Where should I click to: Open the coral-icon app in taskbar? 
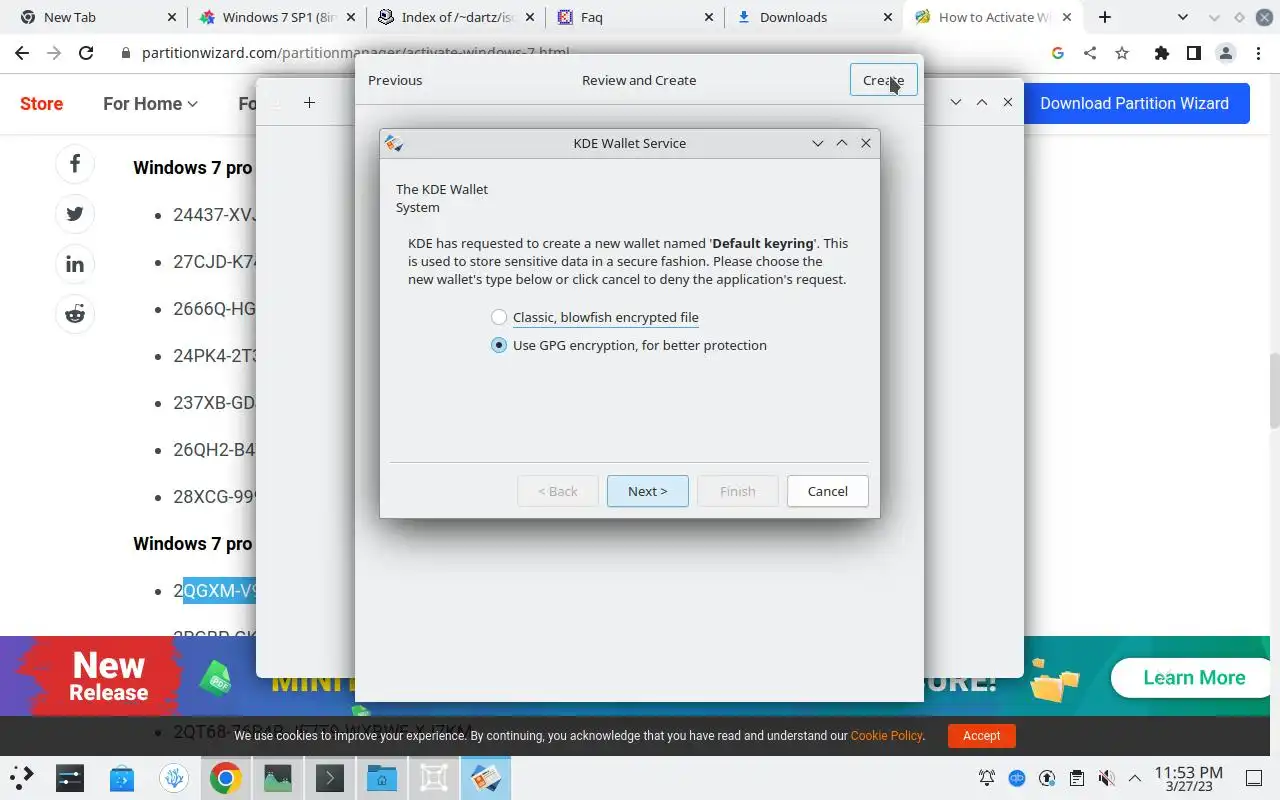174,777
